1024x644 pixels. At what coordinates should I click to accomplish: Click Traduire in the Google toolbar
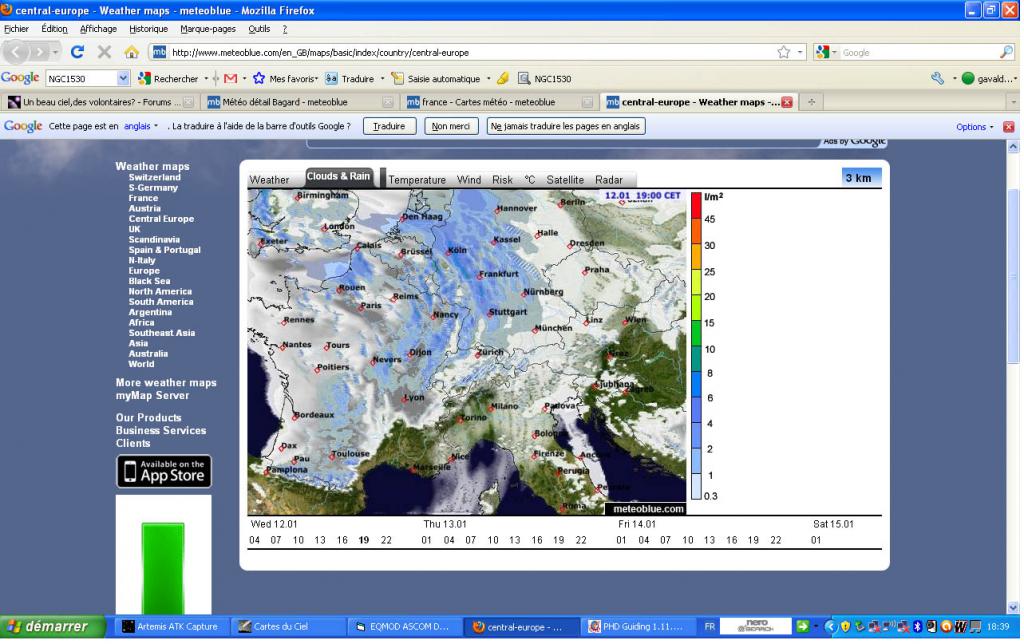pyautogui.click(x=350, y=78)
